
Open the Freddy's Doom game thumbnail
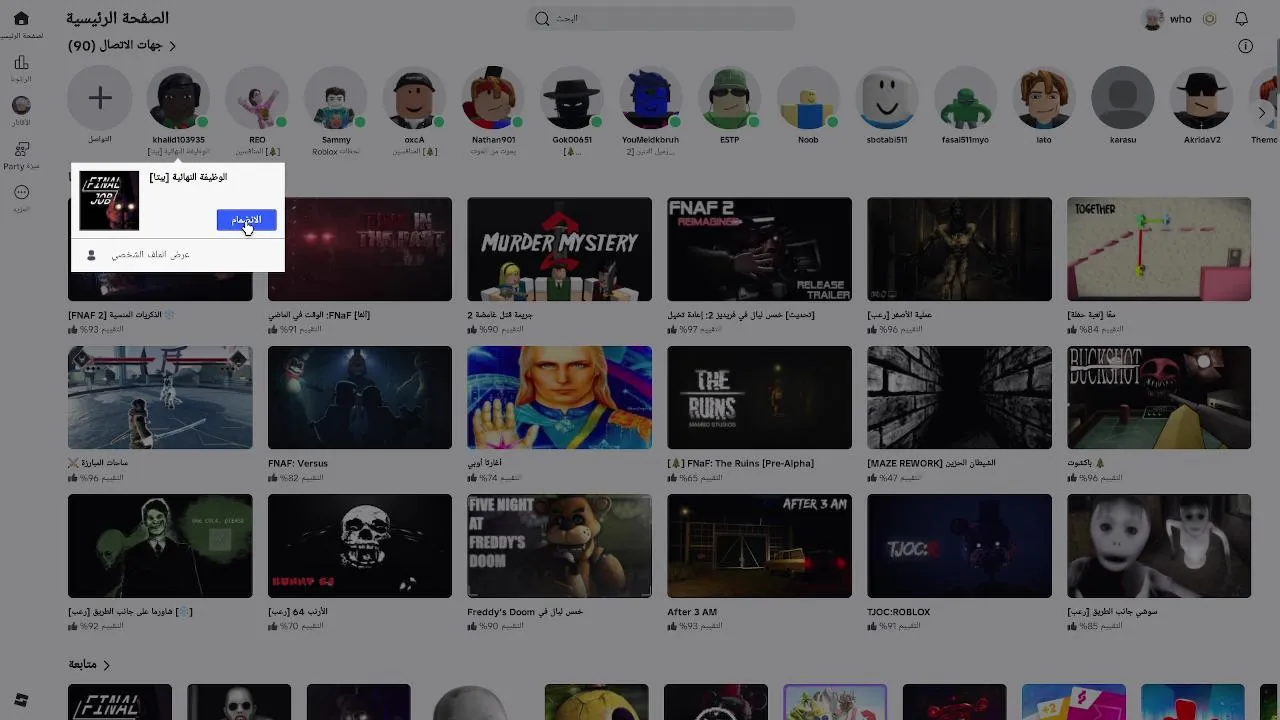tap(559, 546)
